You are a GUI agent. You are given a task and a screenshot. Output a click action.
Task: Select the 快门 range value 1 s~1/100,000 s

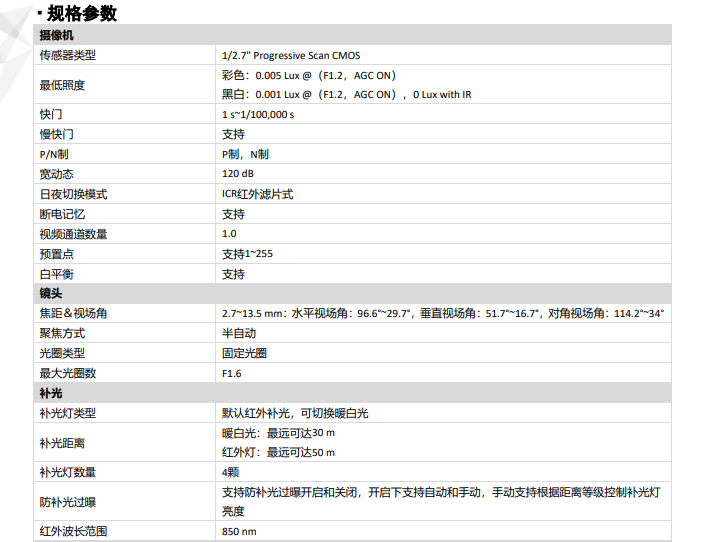(258, 115)
